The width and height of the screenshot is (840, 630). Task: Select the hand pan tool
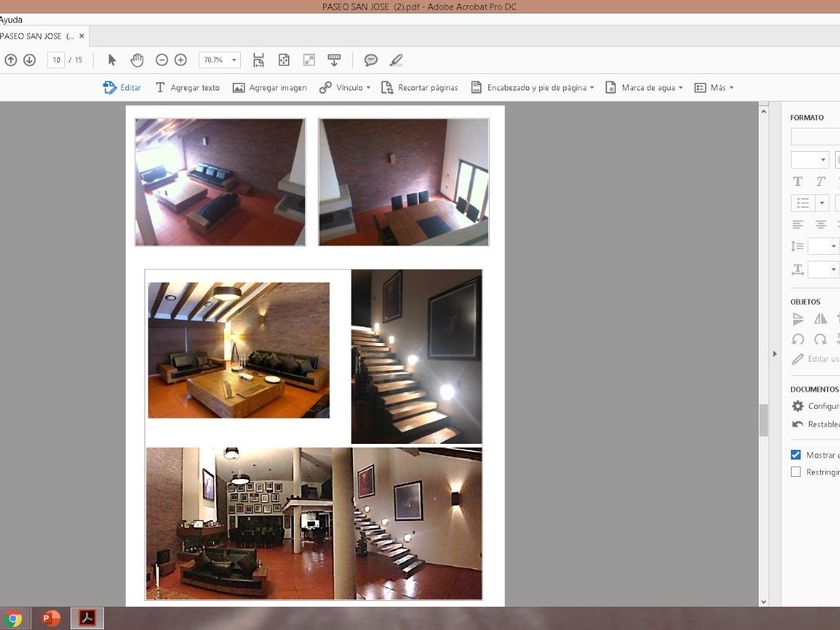pyautogui.click(x=137, y=60)
